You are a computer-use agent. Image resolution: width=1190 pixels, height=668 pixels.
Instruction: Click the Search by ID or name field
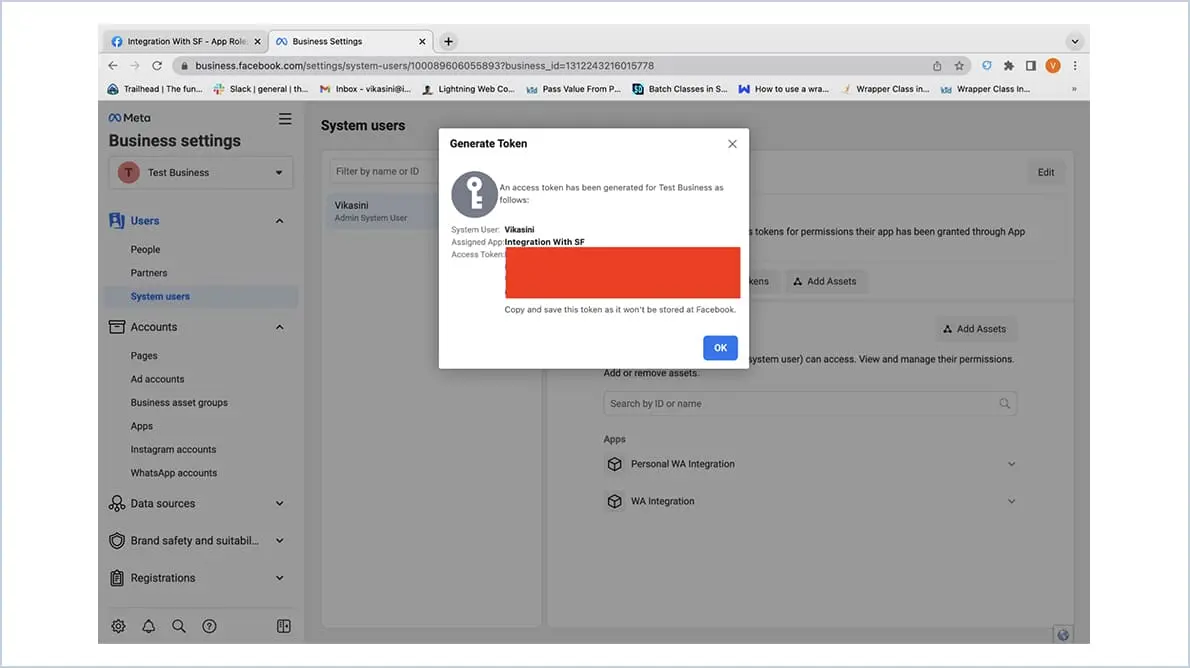[x=810, y=404]
